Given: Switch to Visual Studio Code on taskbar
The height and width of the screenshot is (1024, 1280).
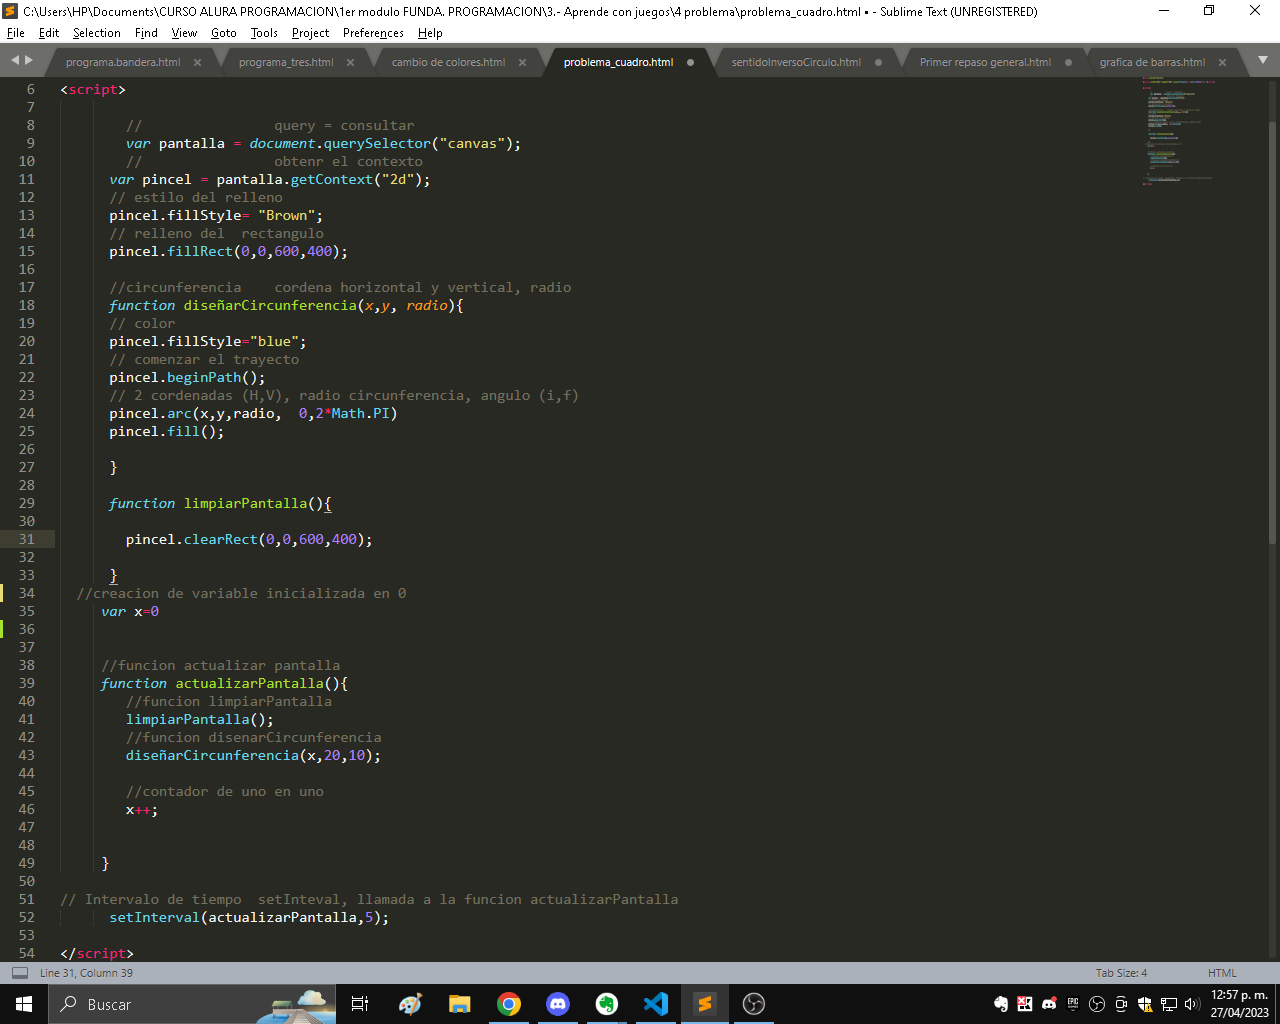Looking at the screenshot, I should (x=656, y=1004).
